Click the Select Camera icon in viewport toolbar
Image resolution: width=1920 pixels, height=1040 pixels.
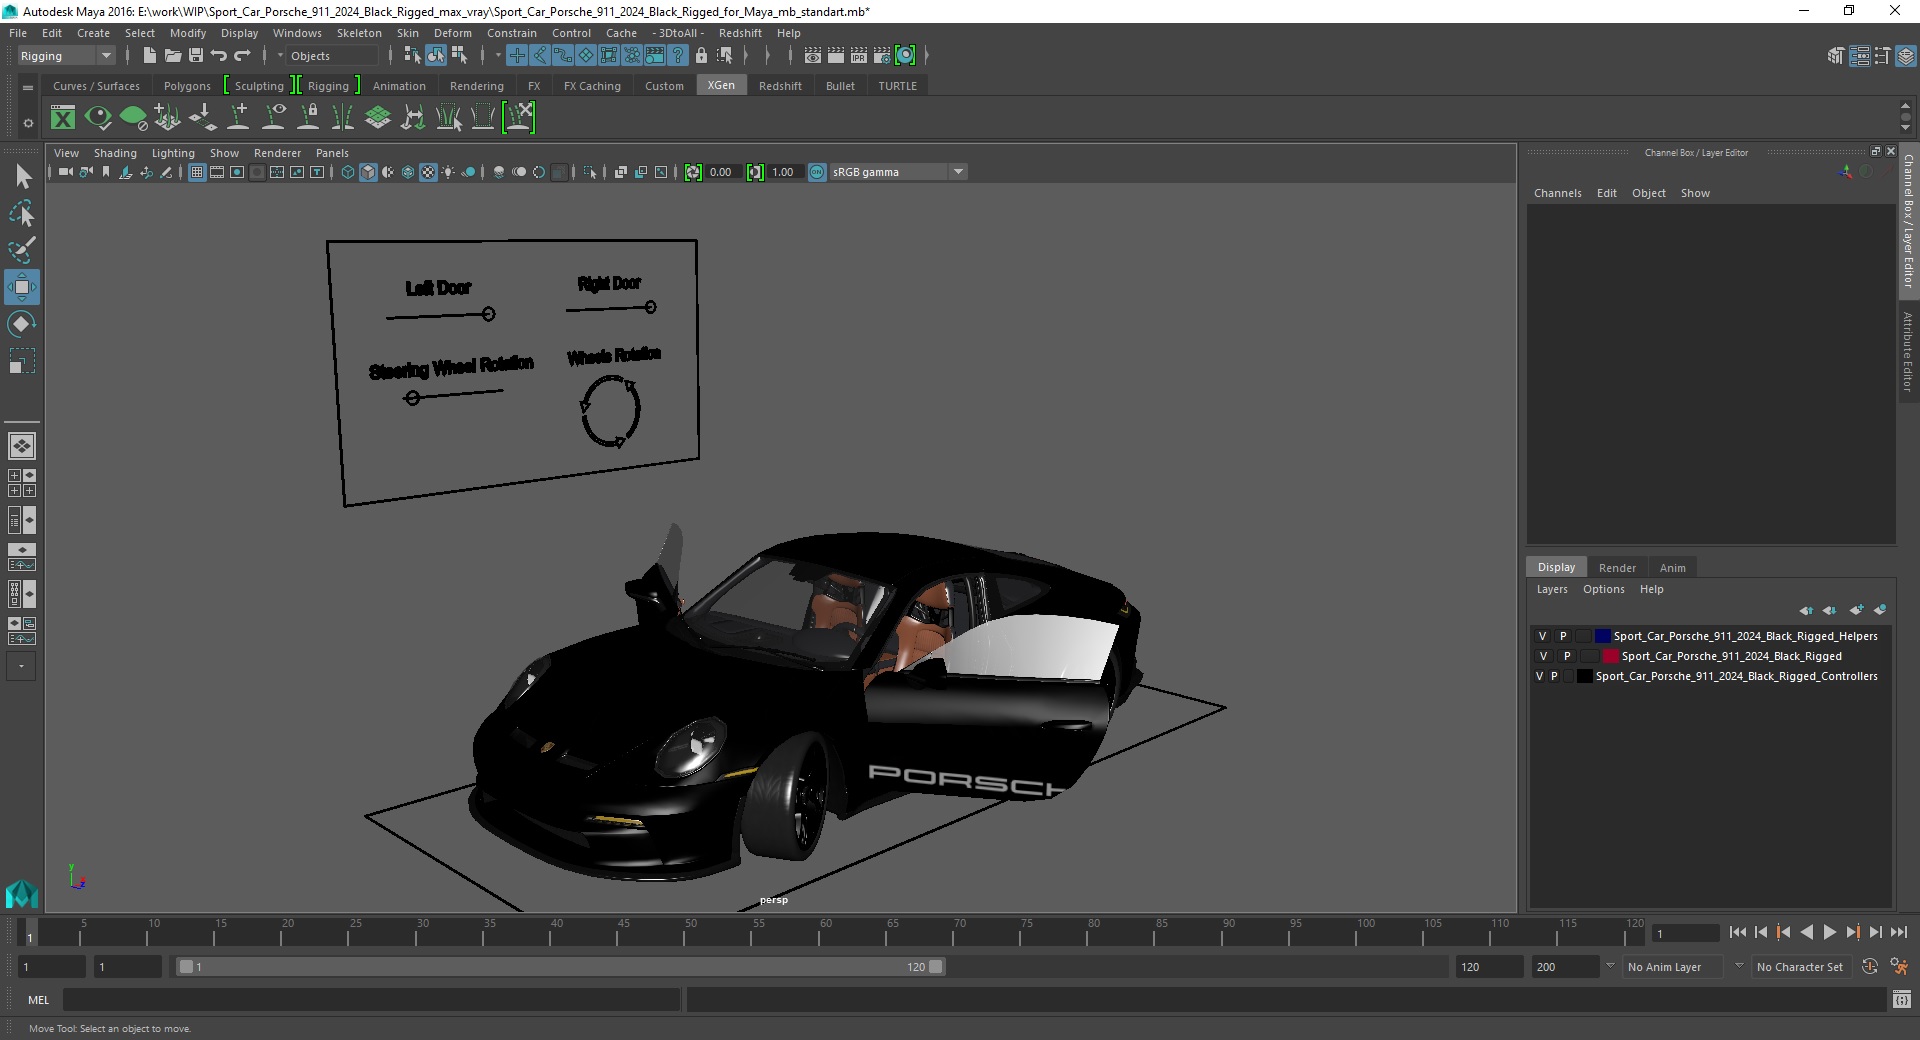click(65, 172)
